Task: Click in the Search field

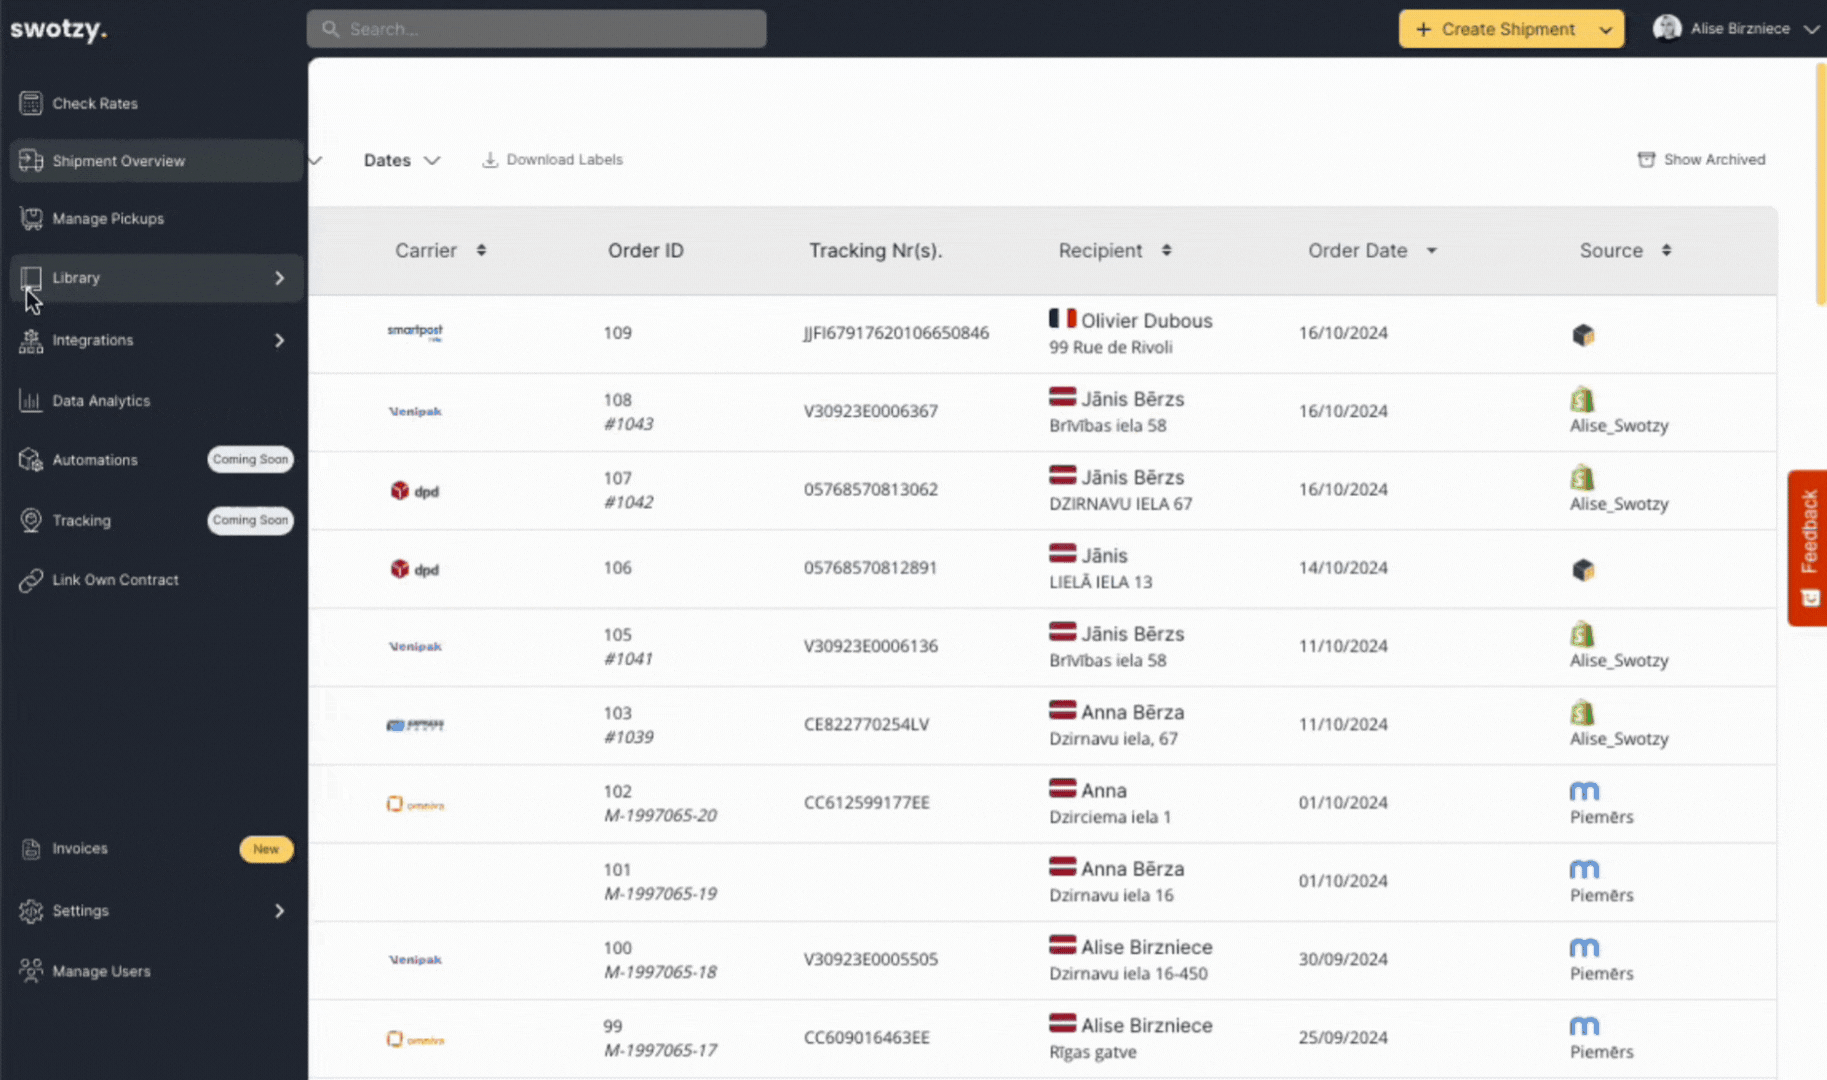Action: point(536,29)
